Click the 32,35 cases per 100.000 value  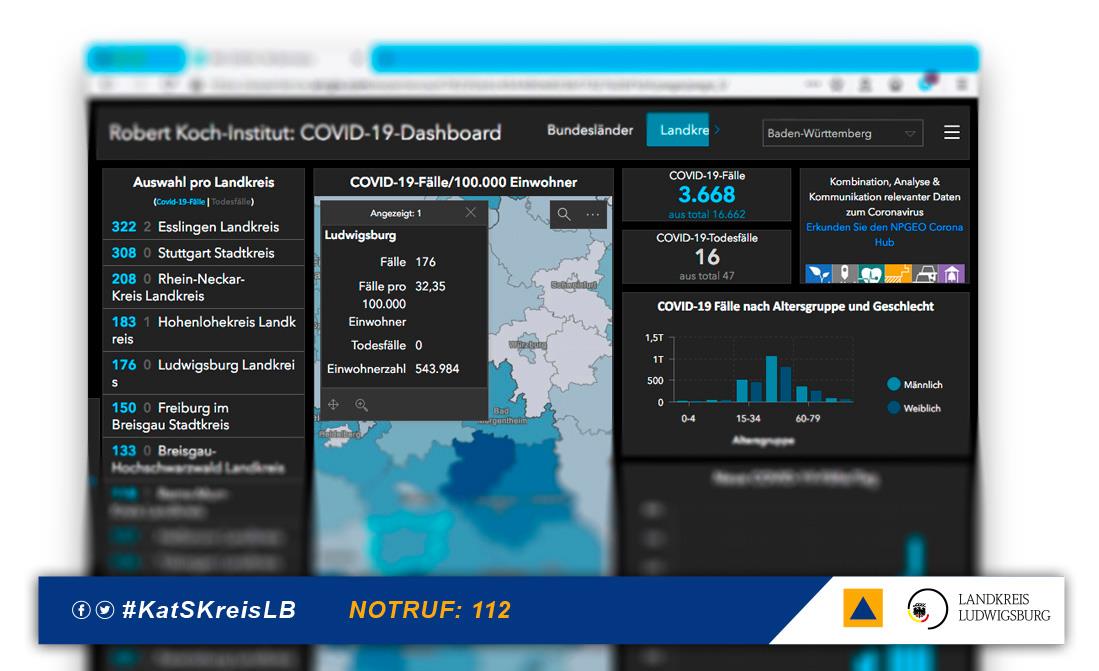pyautogui.click(x=430, y=286)
